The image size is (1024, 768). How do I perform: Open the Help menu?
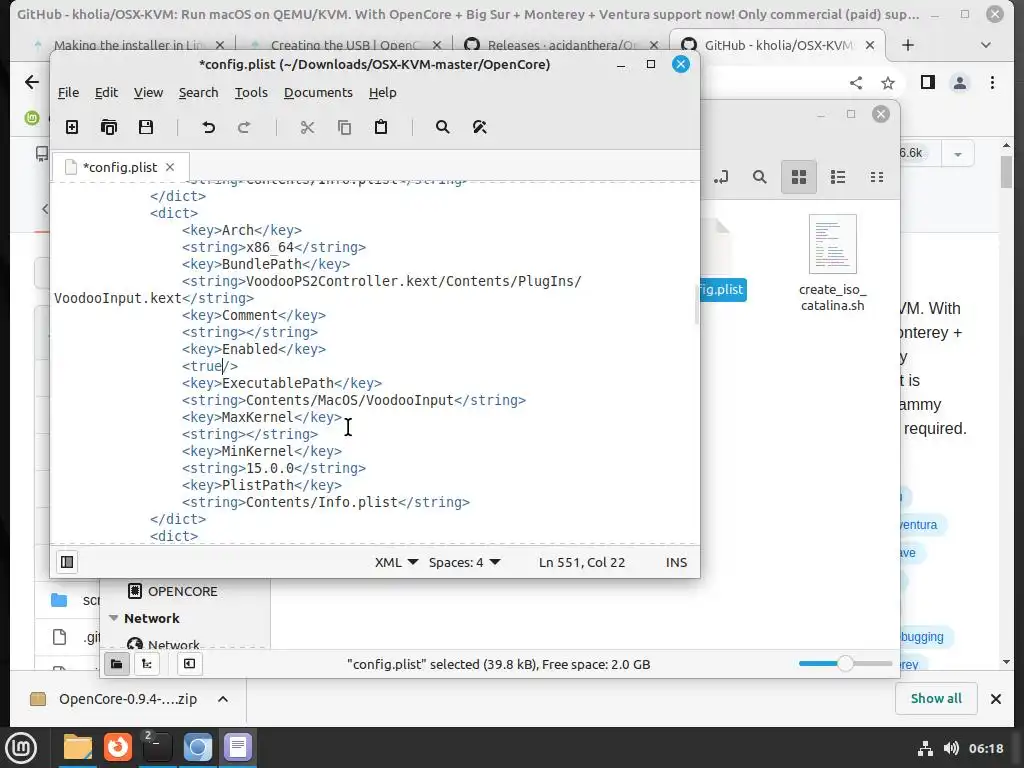coord(382,92)
